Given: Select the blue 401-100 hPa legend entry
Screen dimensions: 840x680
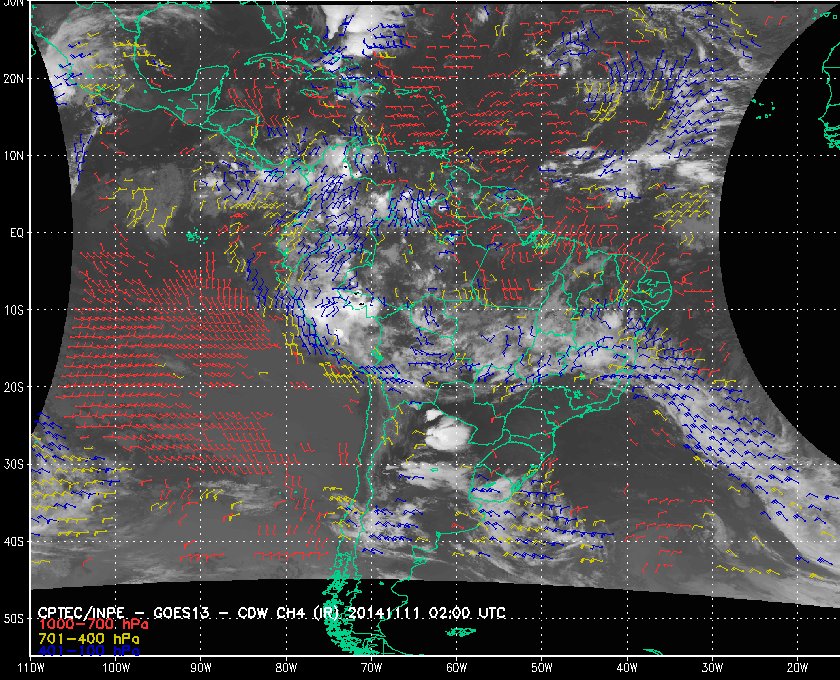Looking at the screenshot, I should [88, 651].
